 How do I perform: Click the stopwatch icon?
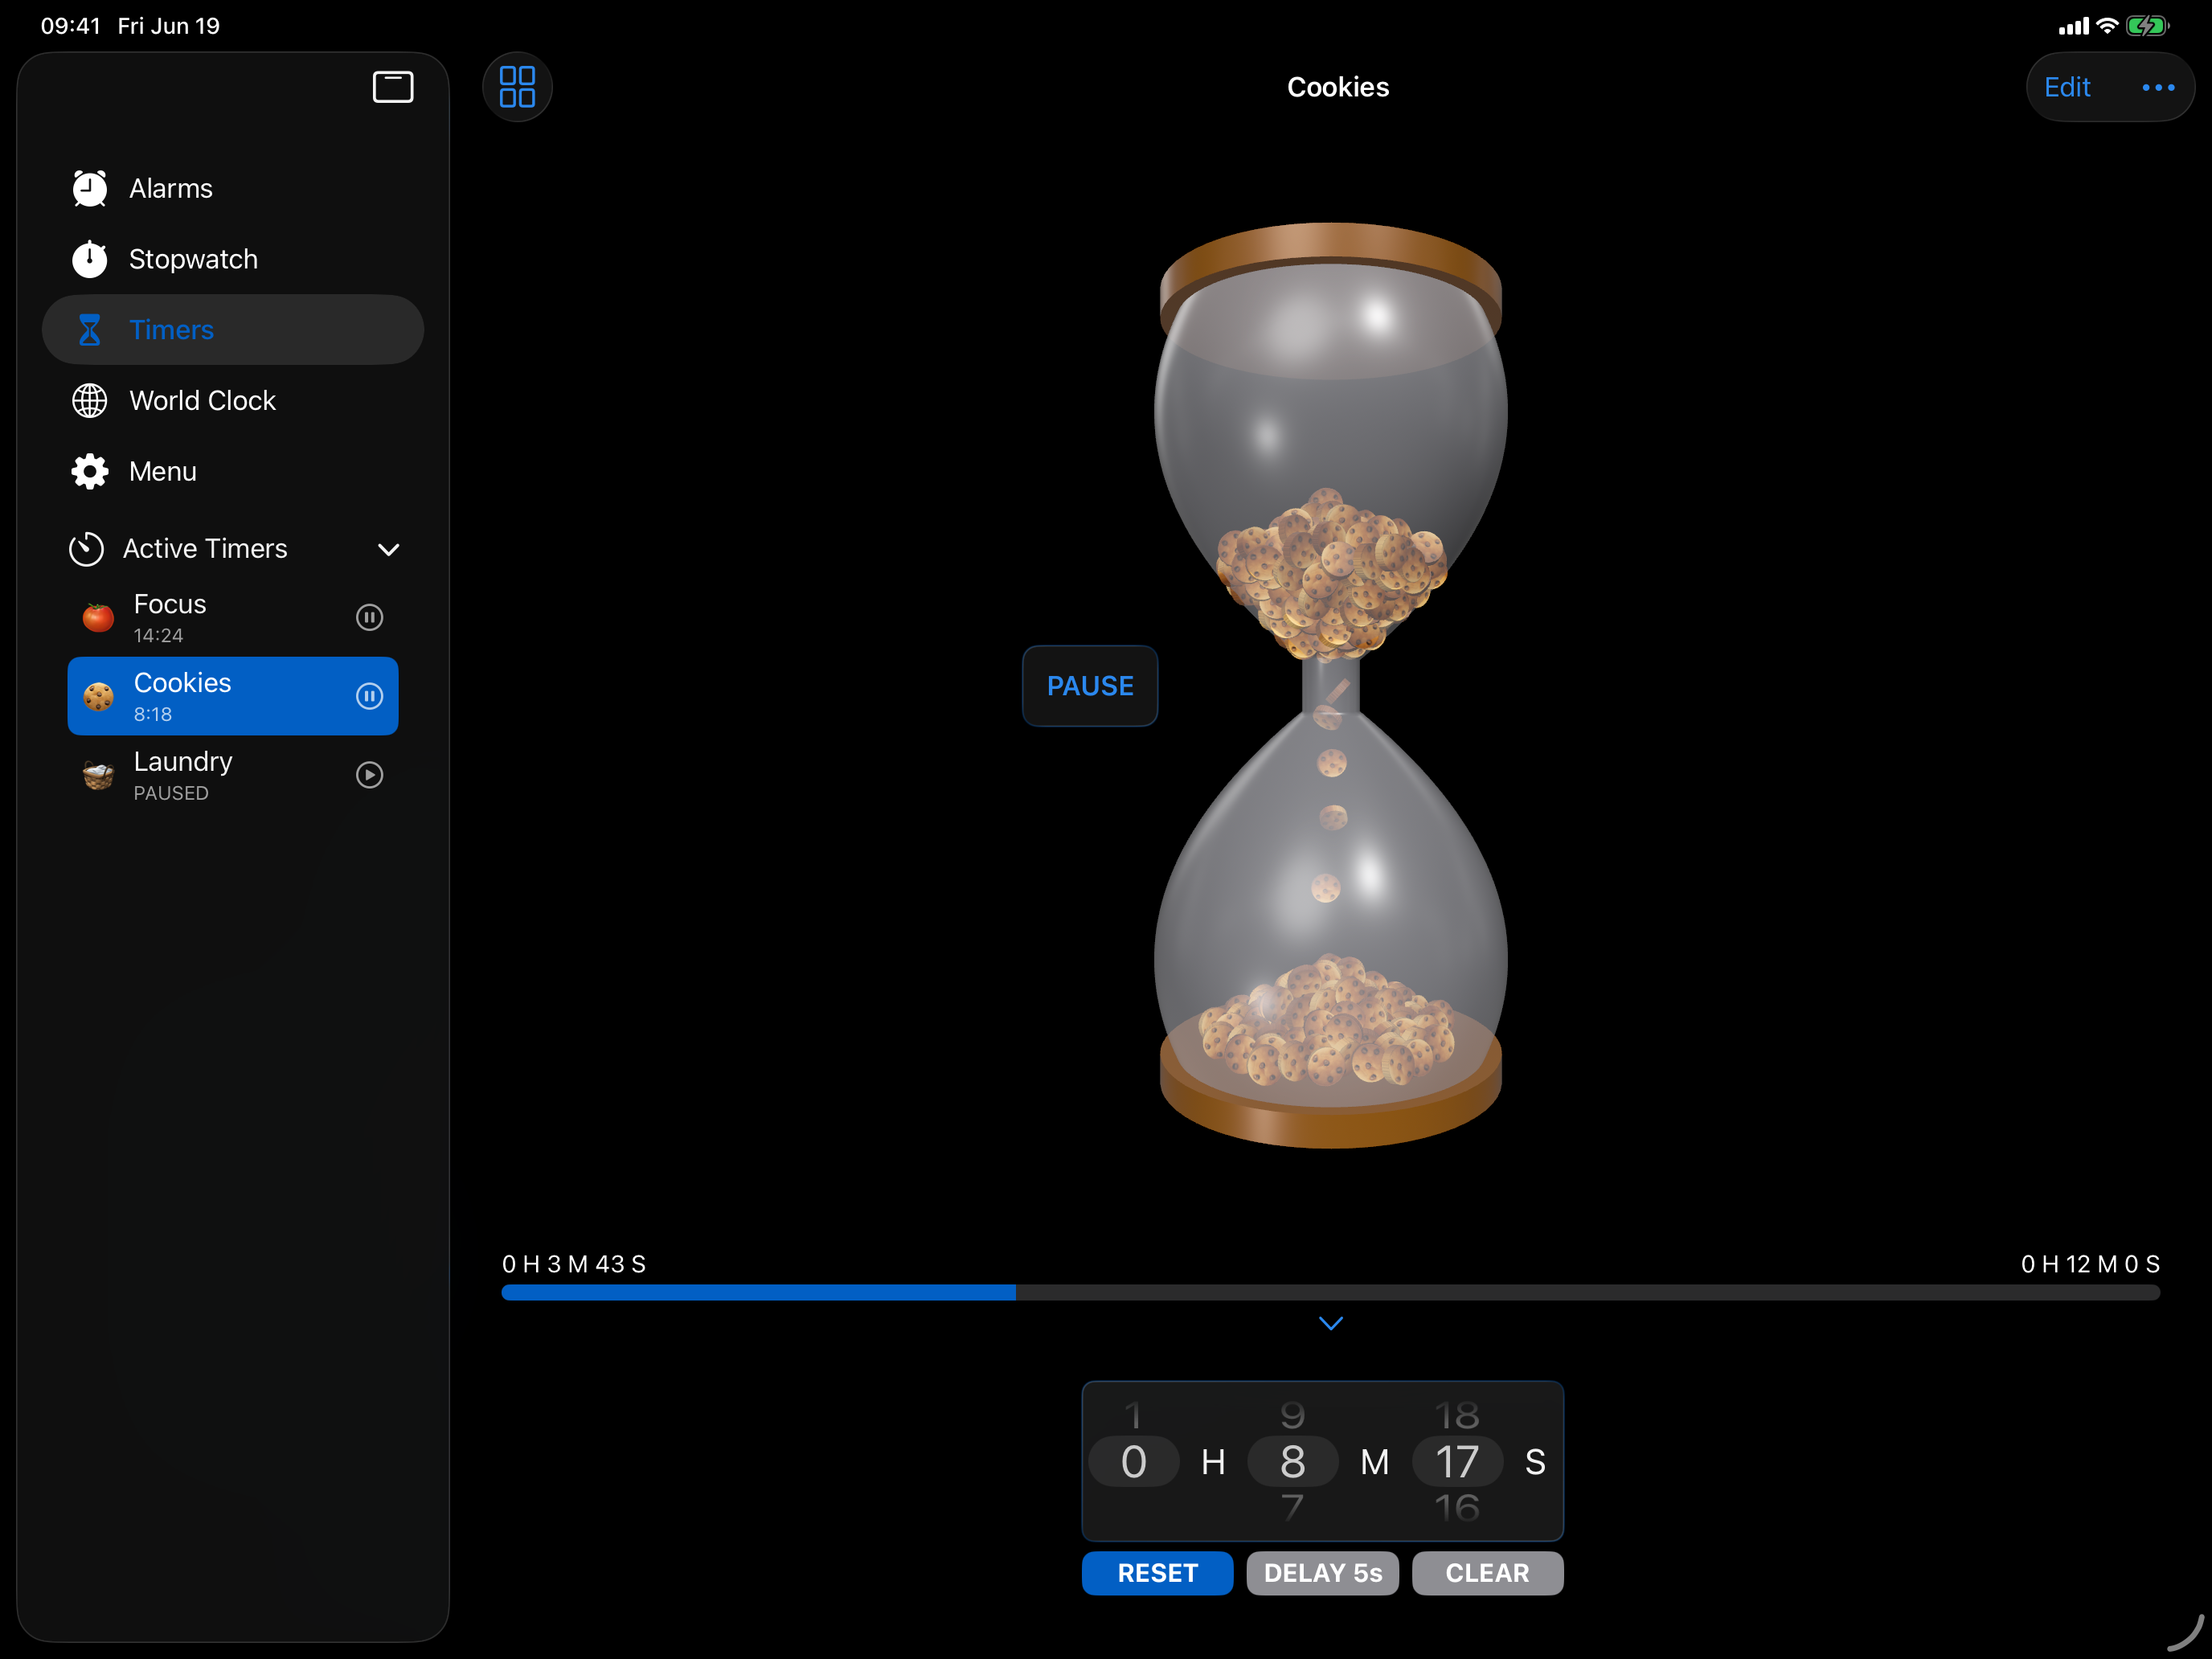point(90,259)
